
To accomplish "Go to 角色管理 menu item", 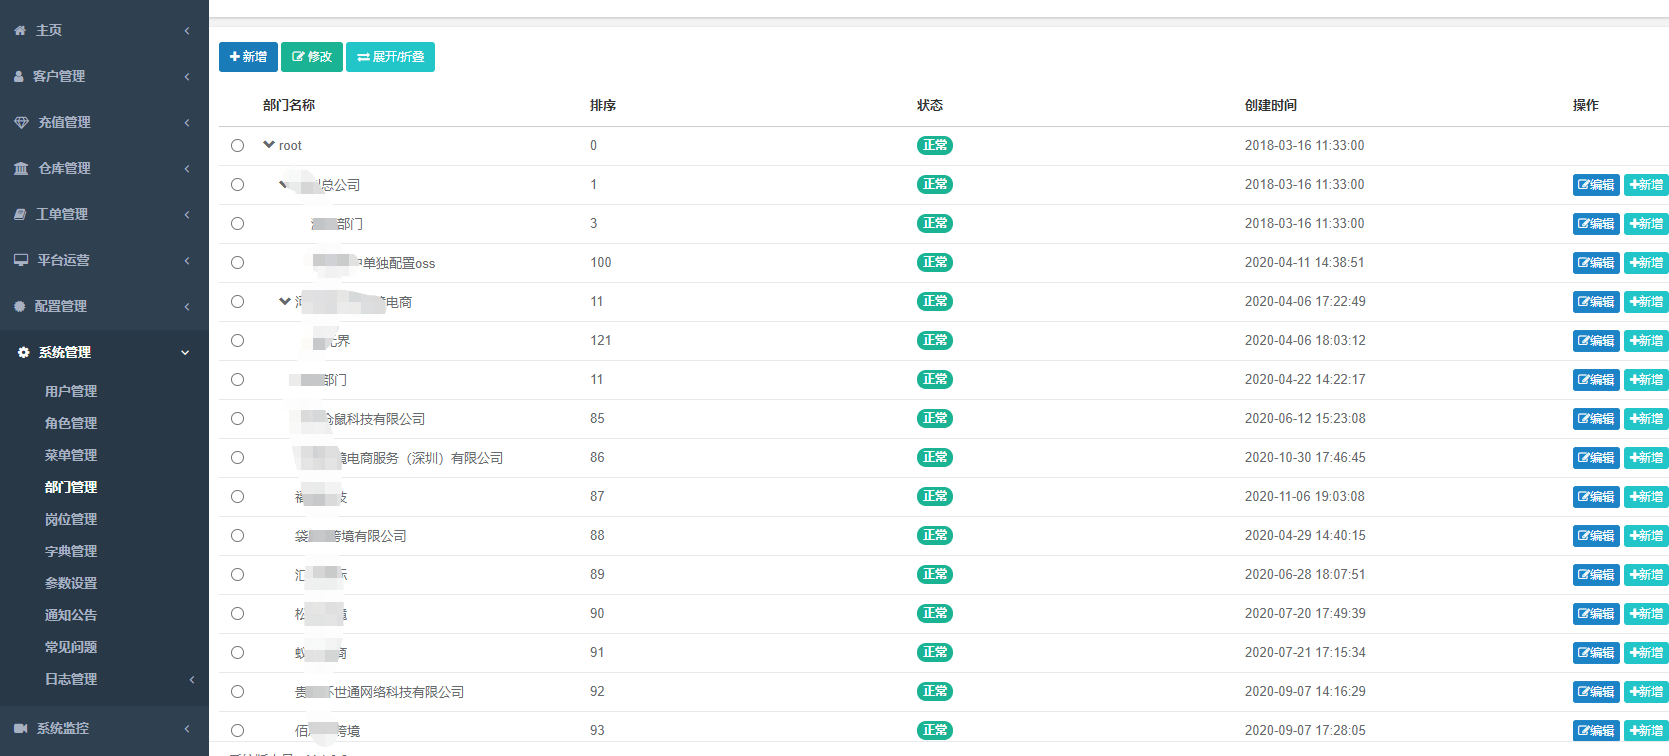I will pyautogui.click(x=71, y=423).
